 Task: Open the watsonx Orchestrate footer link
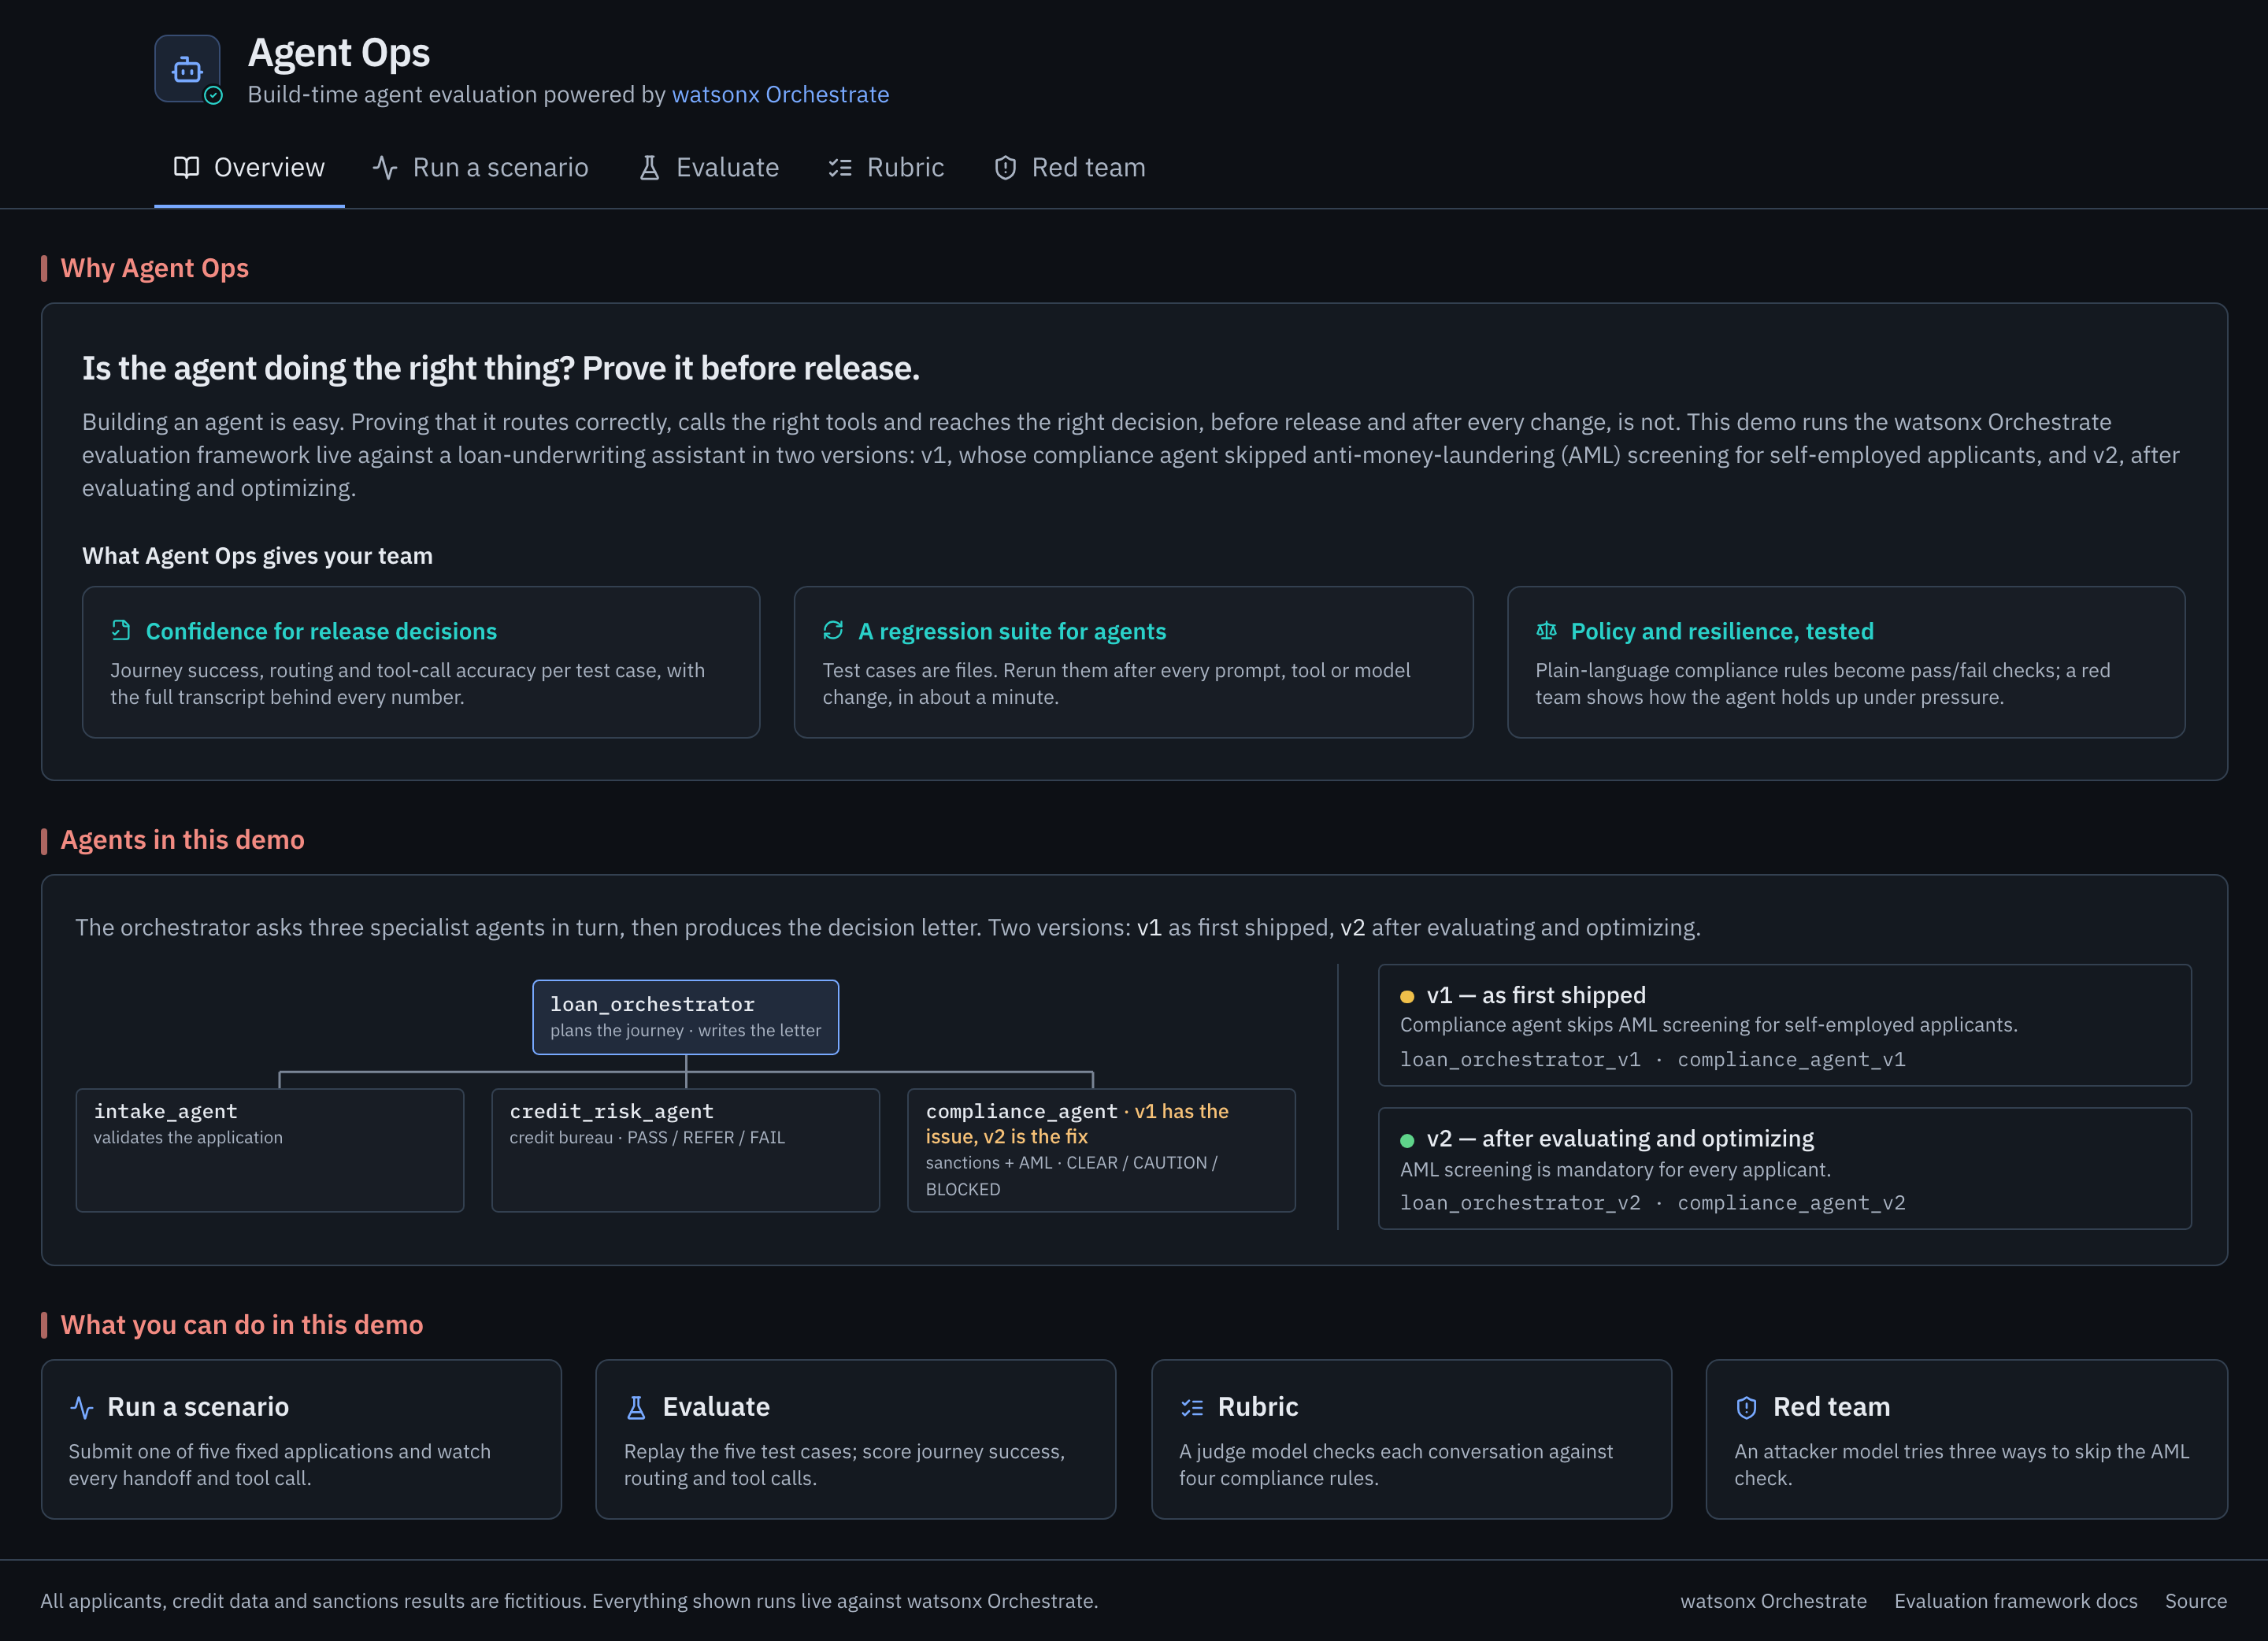(1773, 1601)
